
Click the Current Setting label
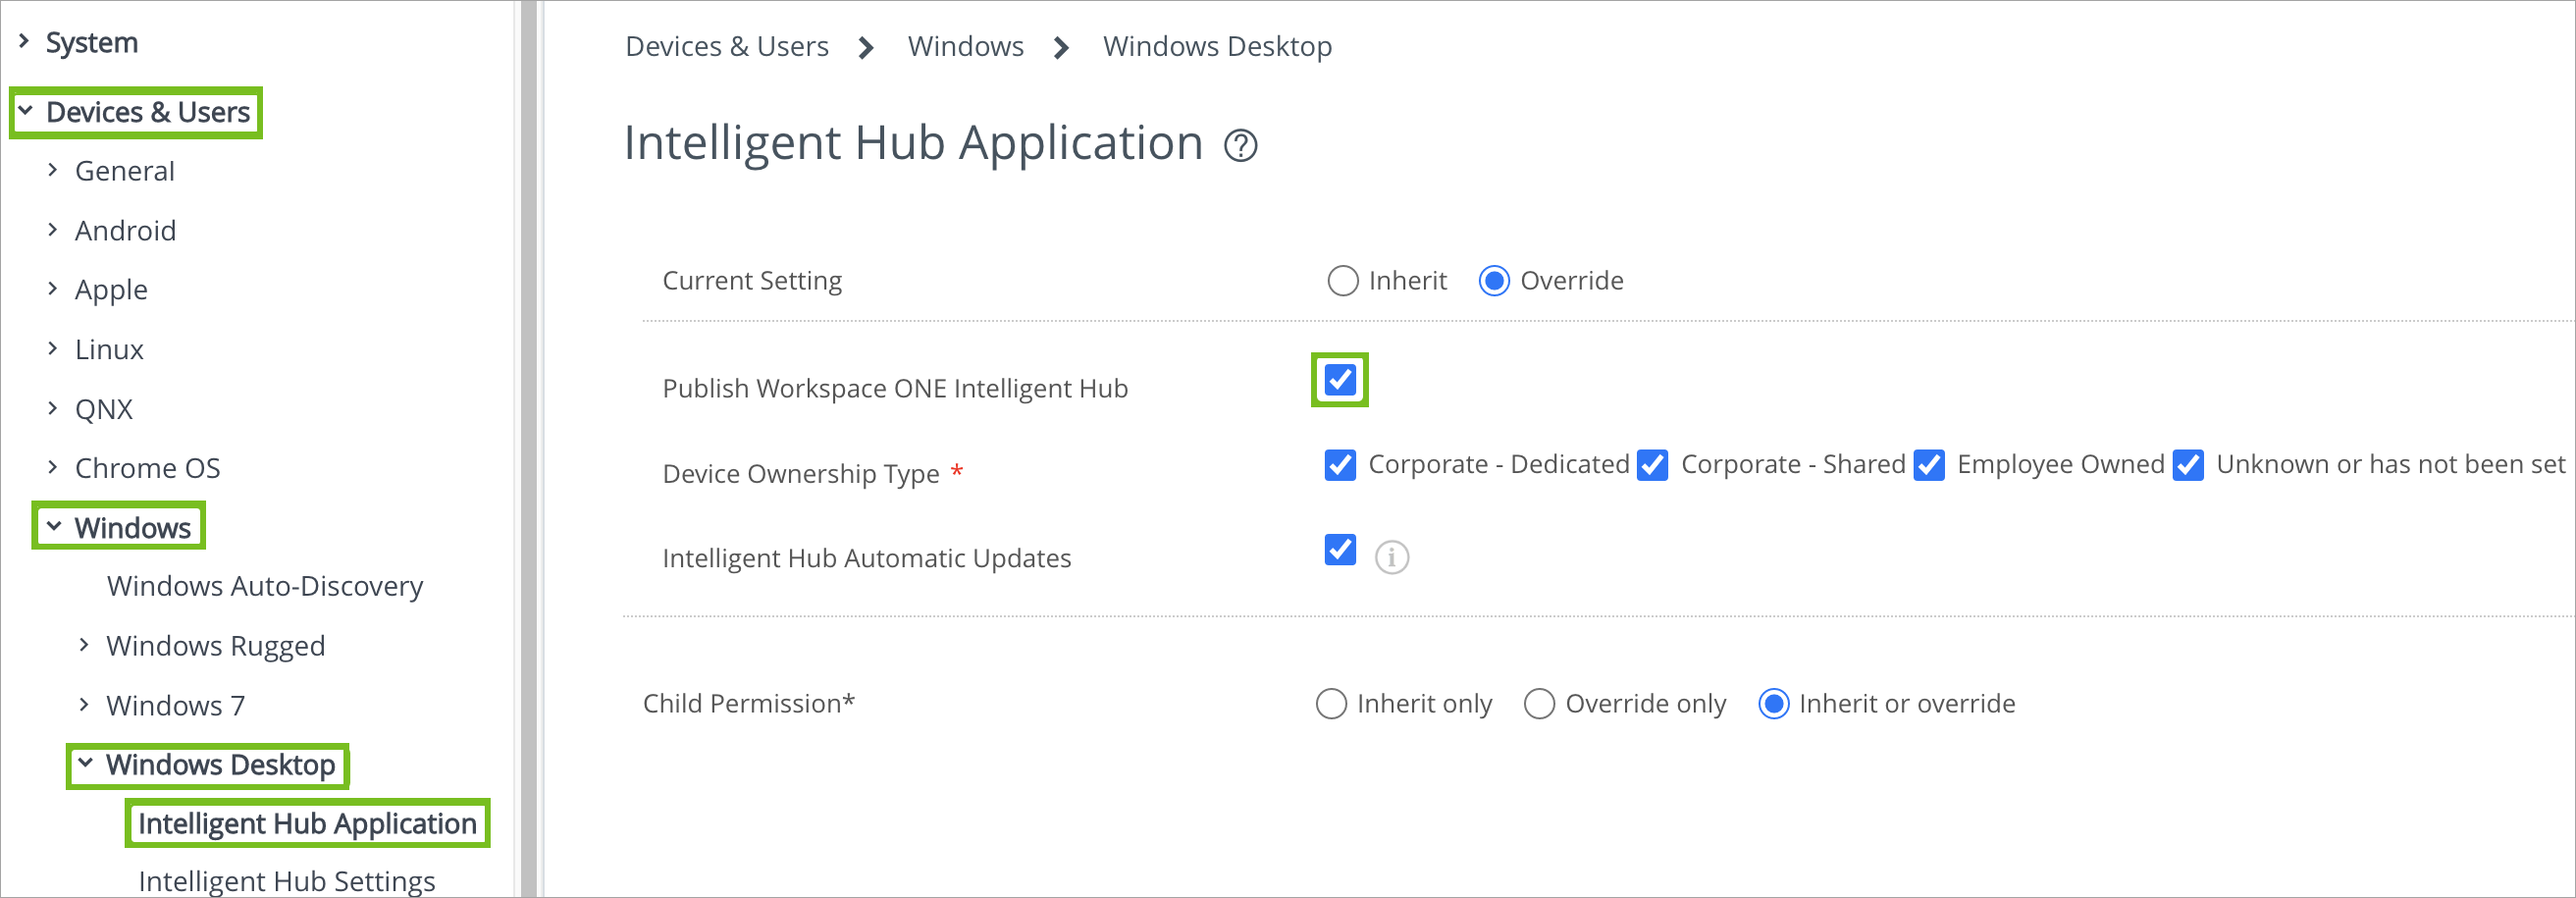tap(753, 281)
